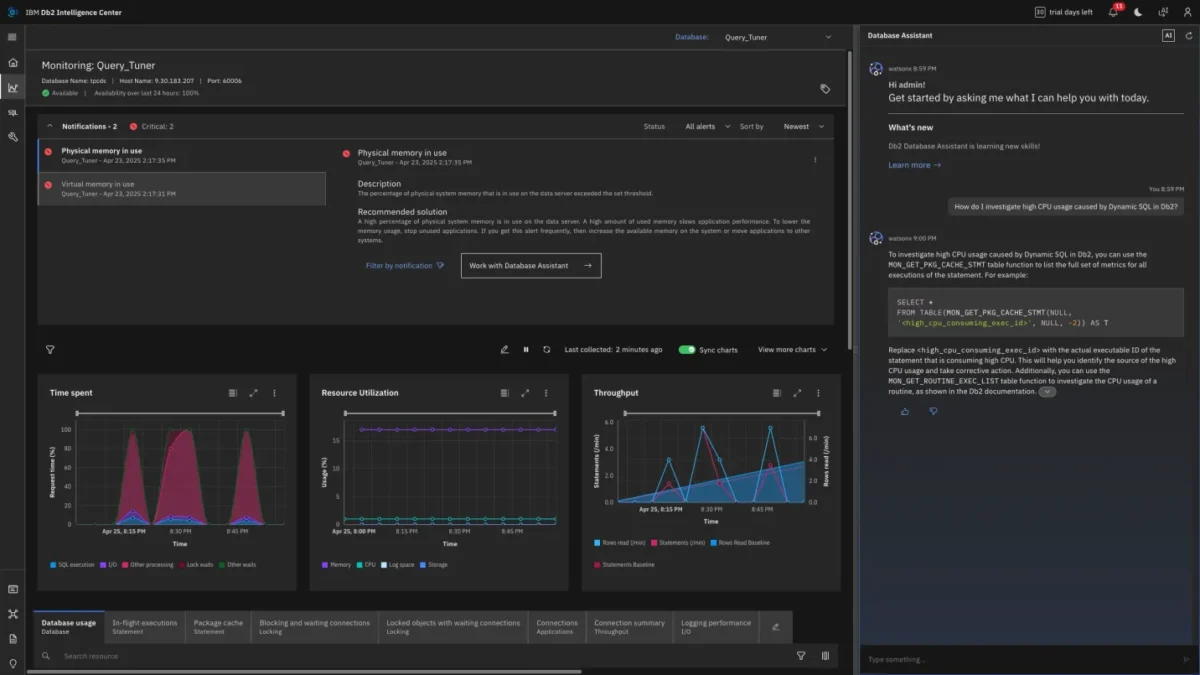Click the AI label in assistant header
The image size is (1200, 675).
1168,36
